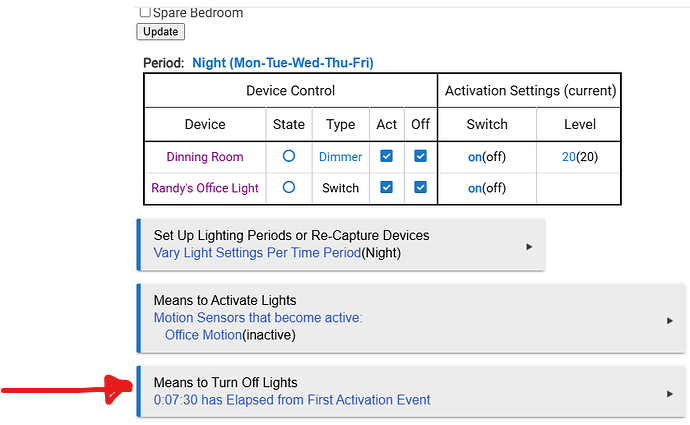Screen dimensions: 690x425
Task: Open Night (Mon-Tue-Wed-Thu-Fri) period link
Action: [x=283, y=63]
